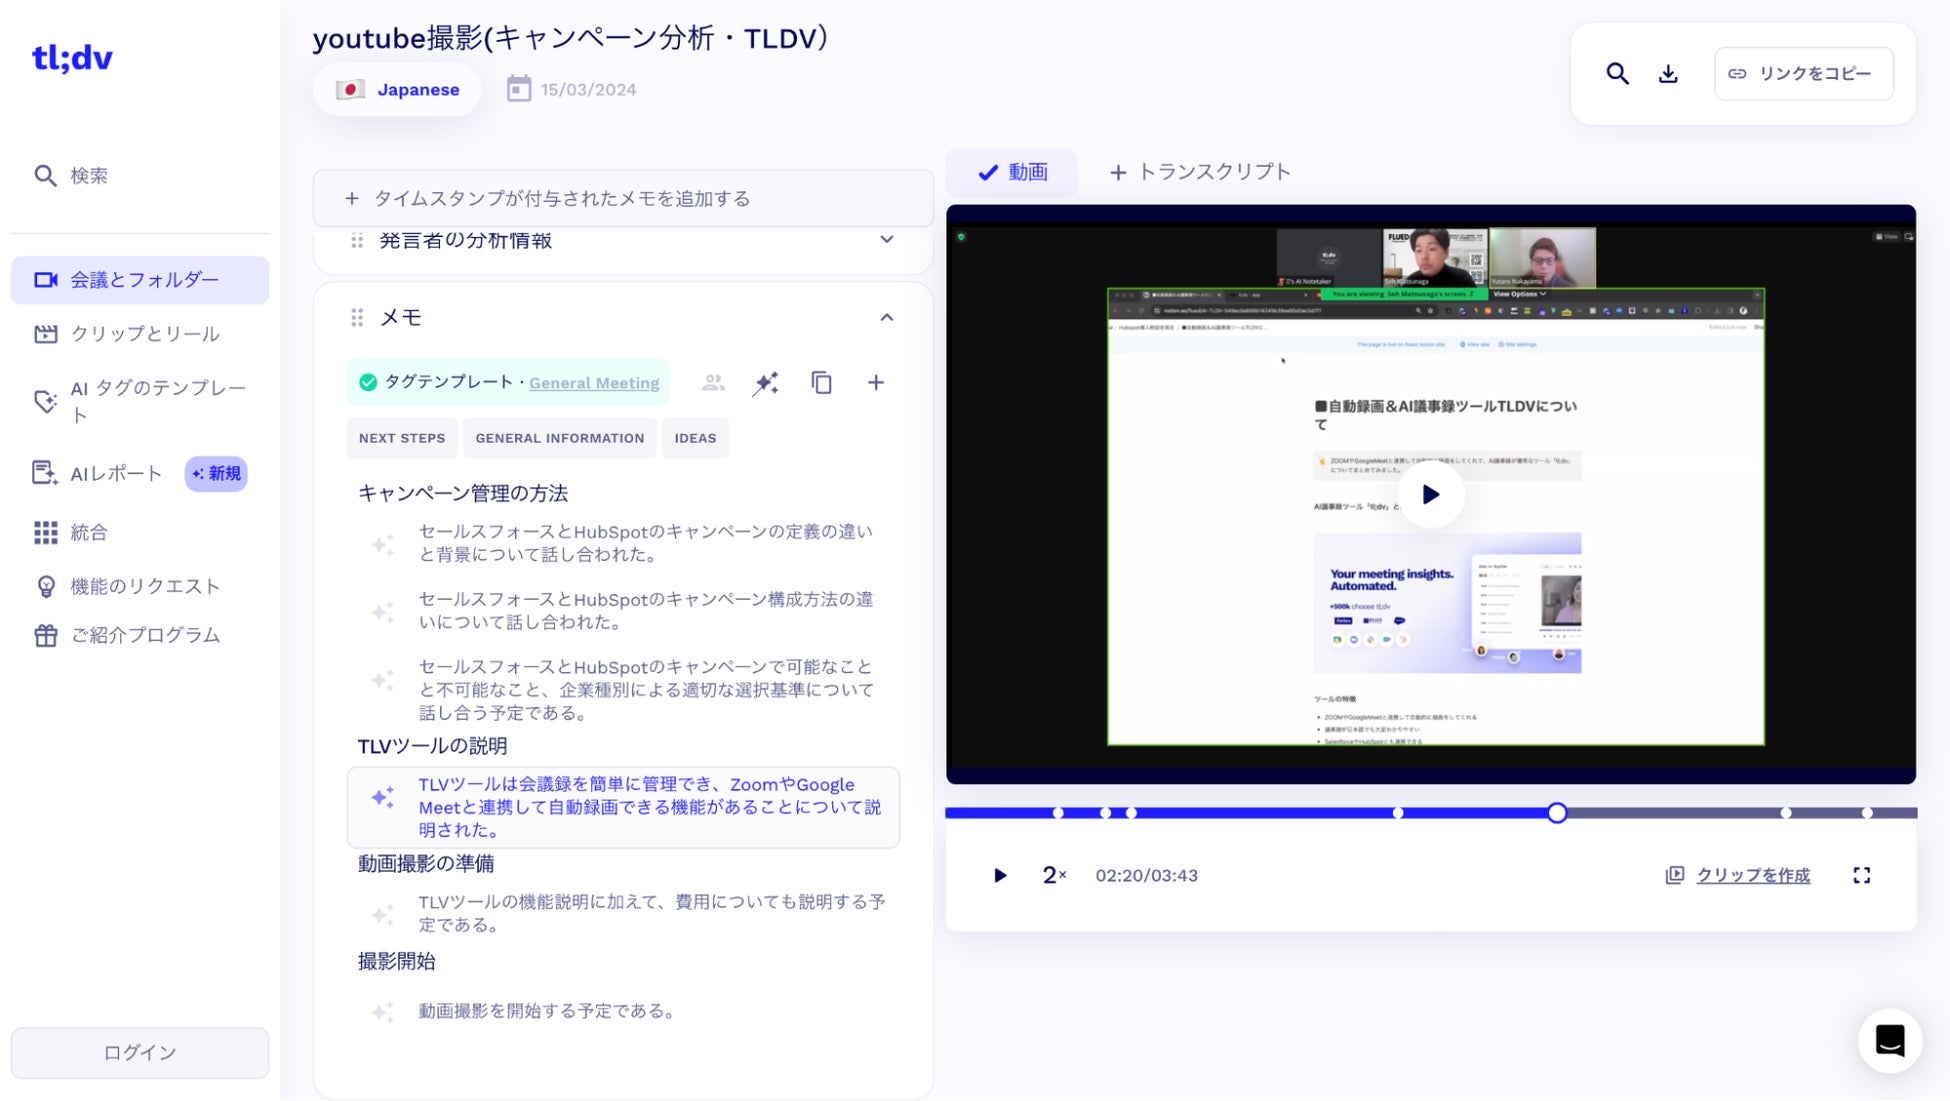Enter fullscreen video mode
This screenshot has height=1101, width=1950.
coord(1861,875)
